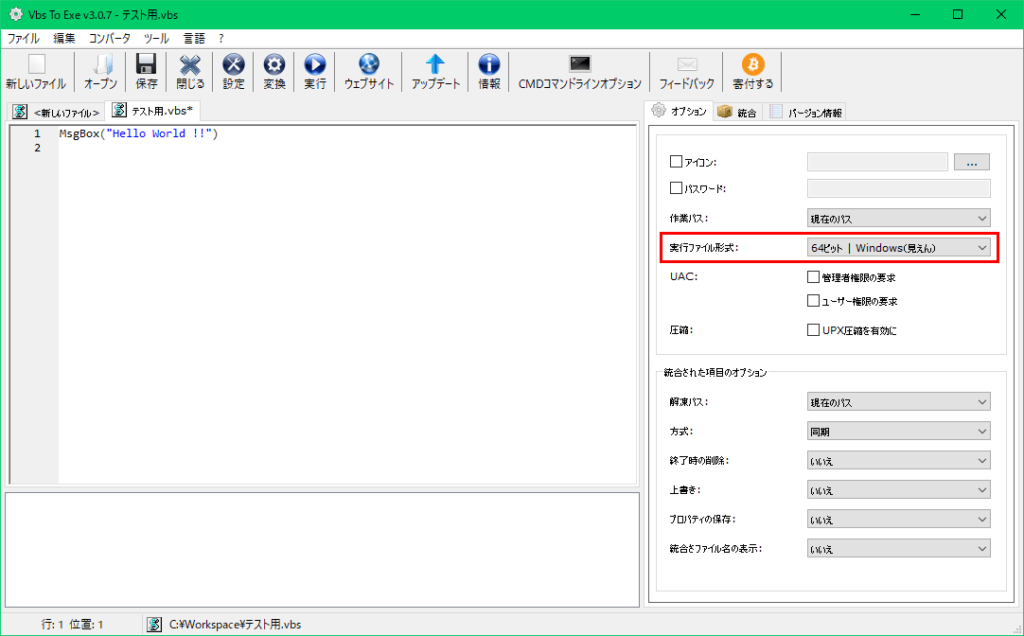Screen dimensions: 1024x636
Task: Open the 統合ファイル名の表示 dropdown
Action: (x=899, y=549)
